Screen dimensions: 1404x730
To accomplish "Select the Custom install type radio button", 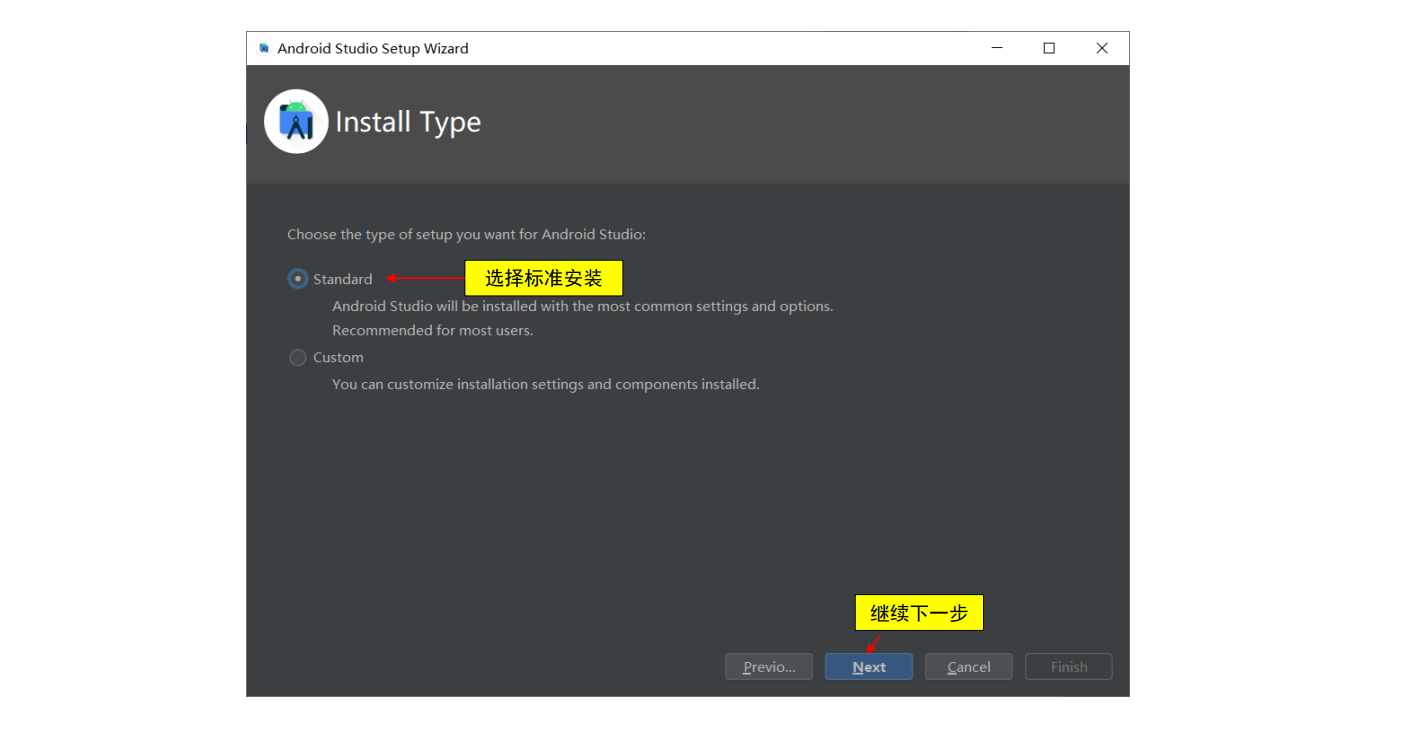I will 298,357.
